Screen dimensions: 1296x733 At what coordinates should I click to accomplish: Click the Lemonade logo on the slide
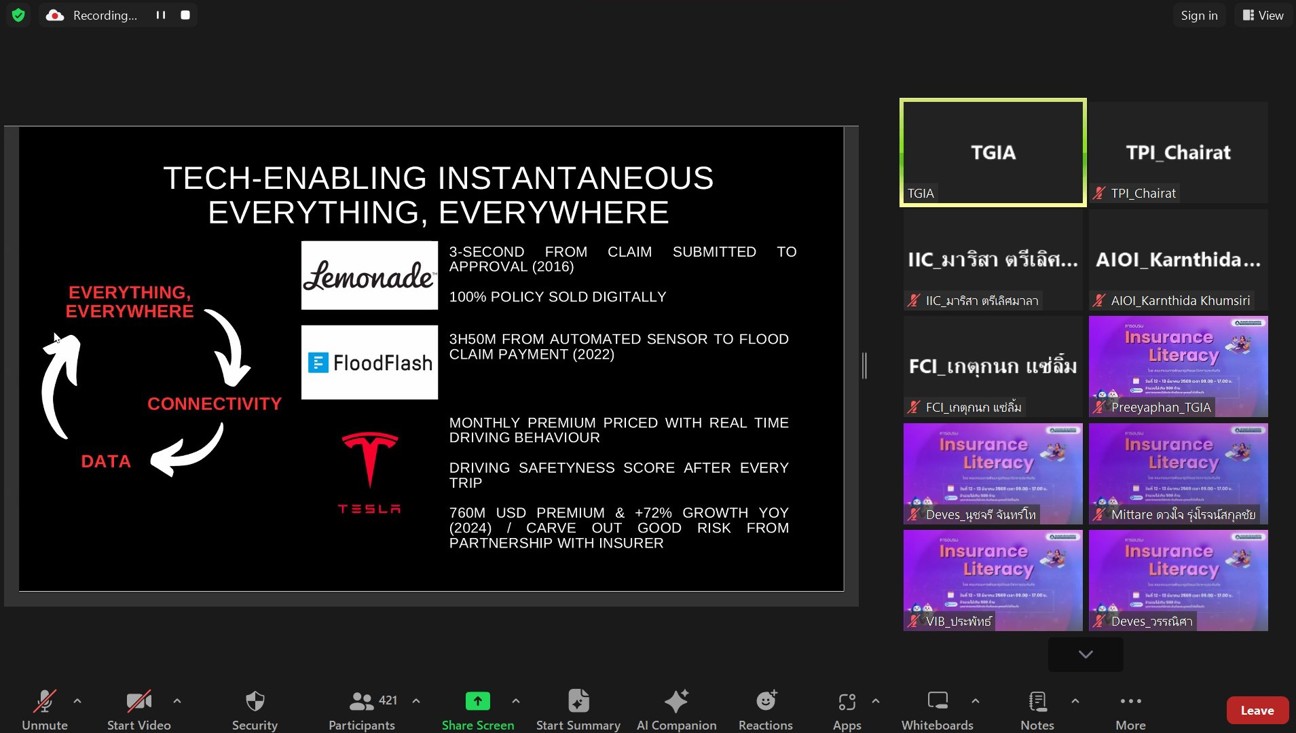(x=370, y=275)
